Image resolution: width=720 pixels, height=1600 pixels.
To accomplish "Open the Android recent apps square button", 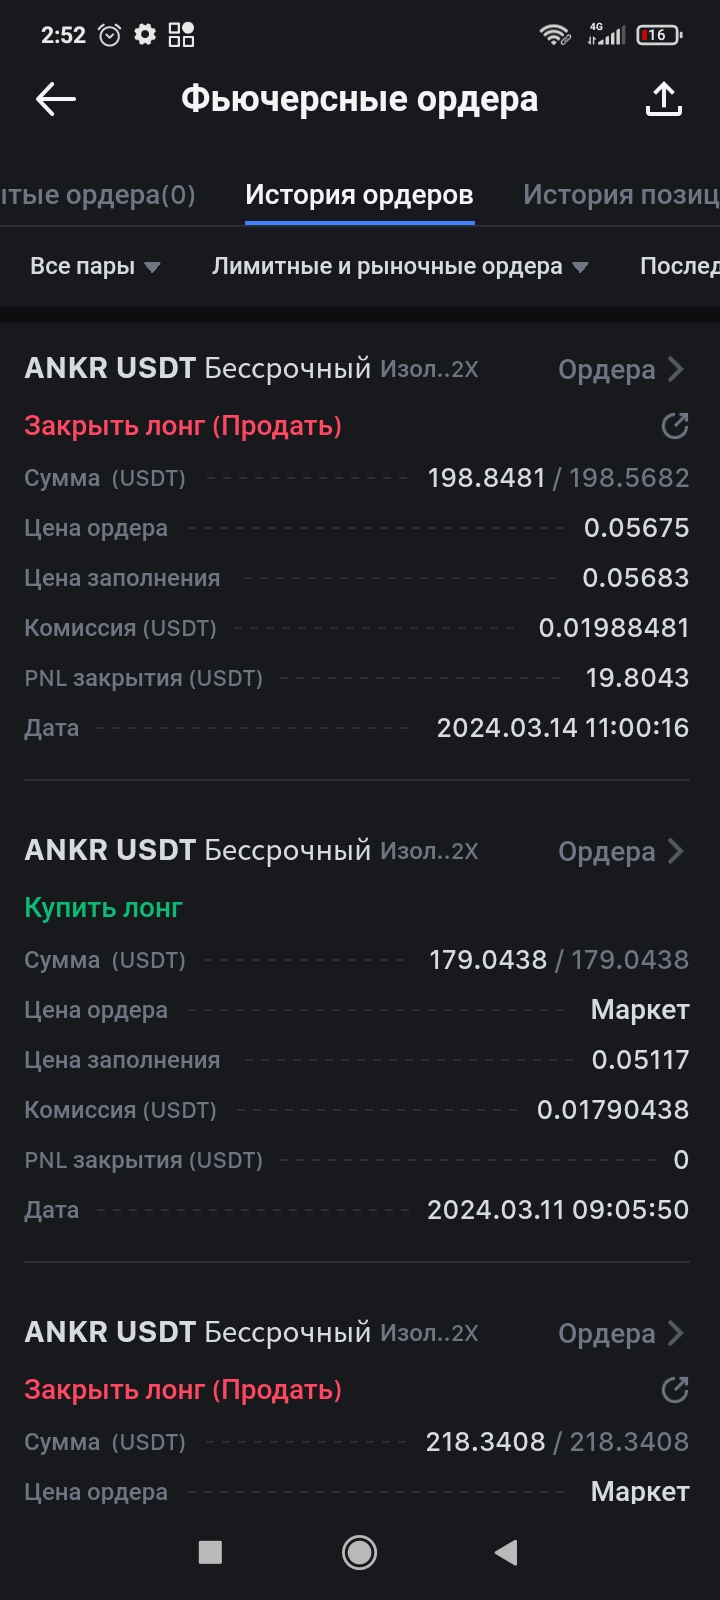I will point(210,1552).
